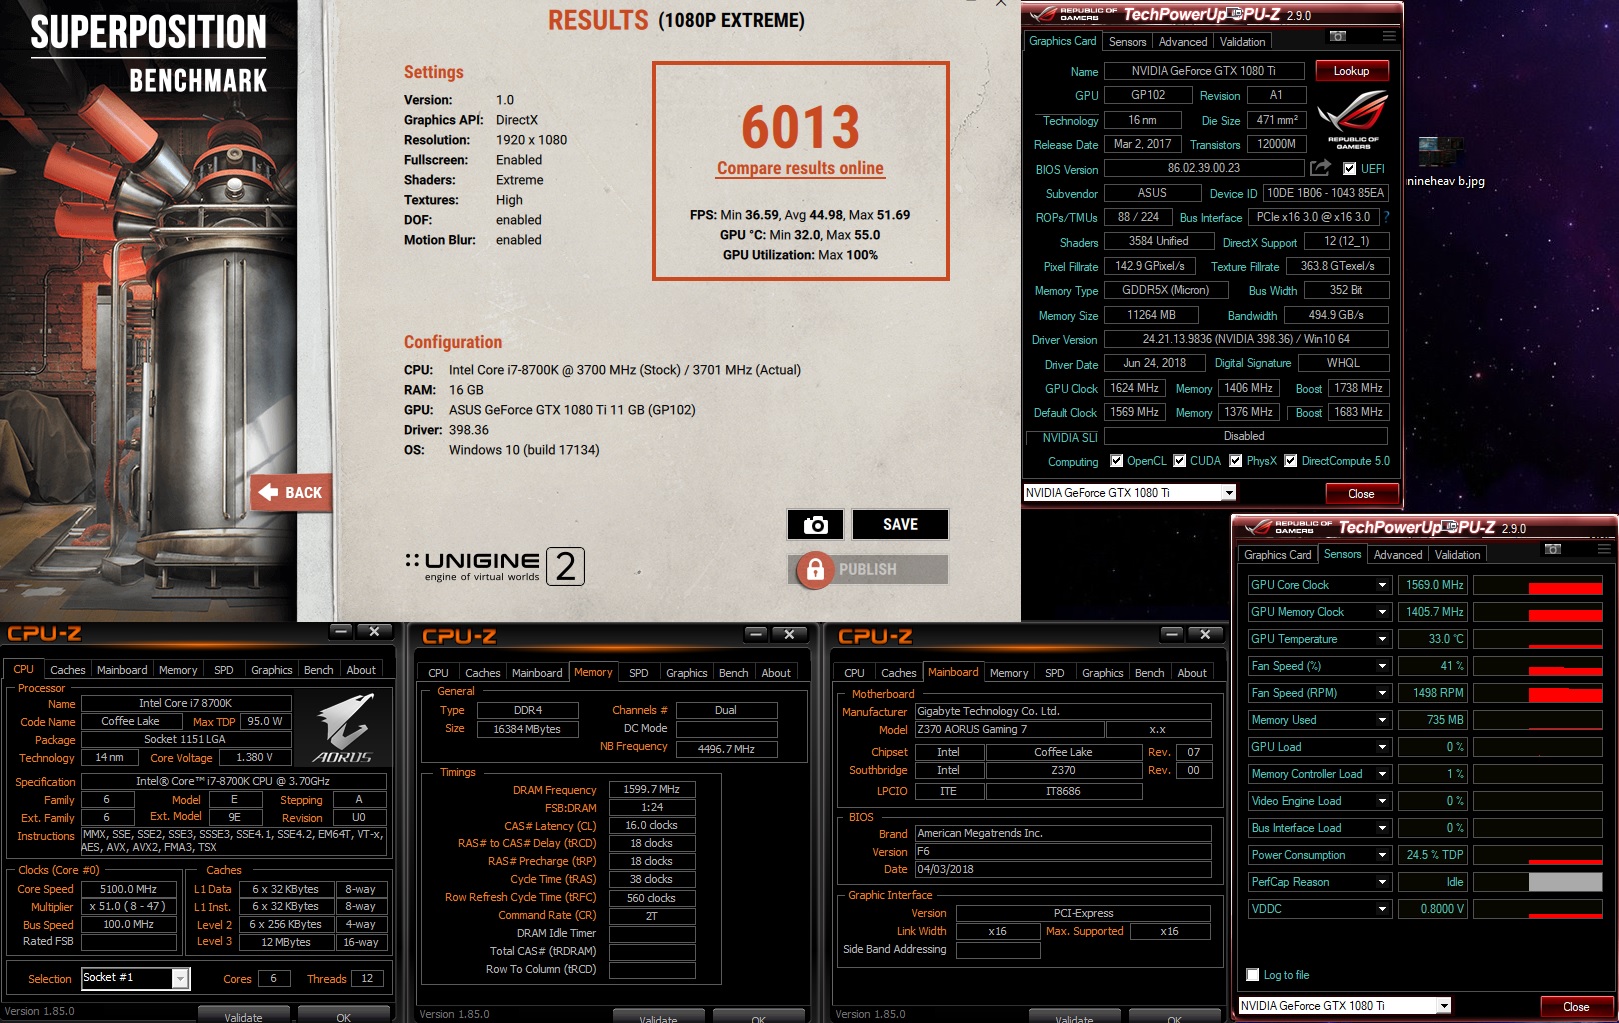The height and width of the screenshot is (1023, 1619).
Task: Click the Z370 AORUS Gaming 7 model field
Action: (x=1010, y=729)
